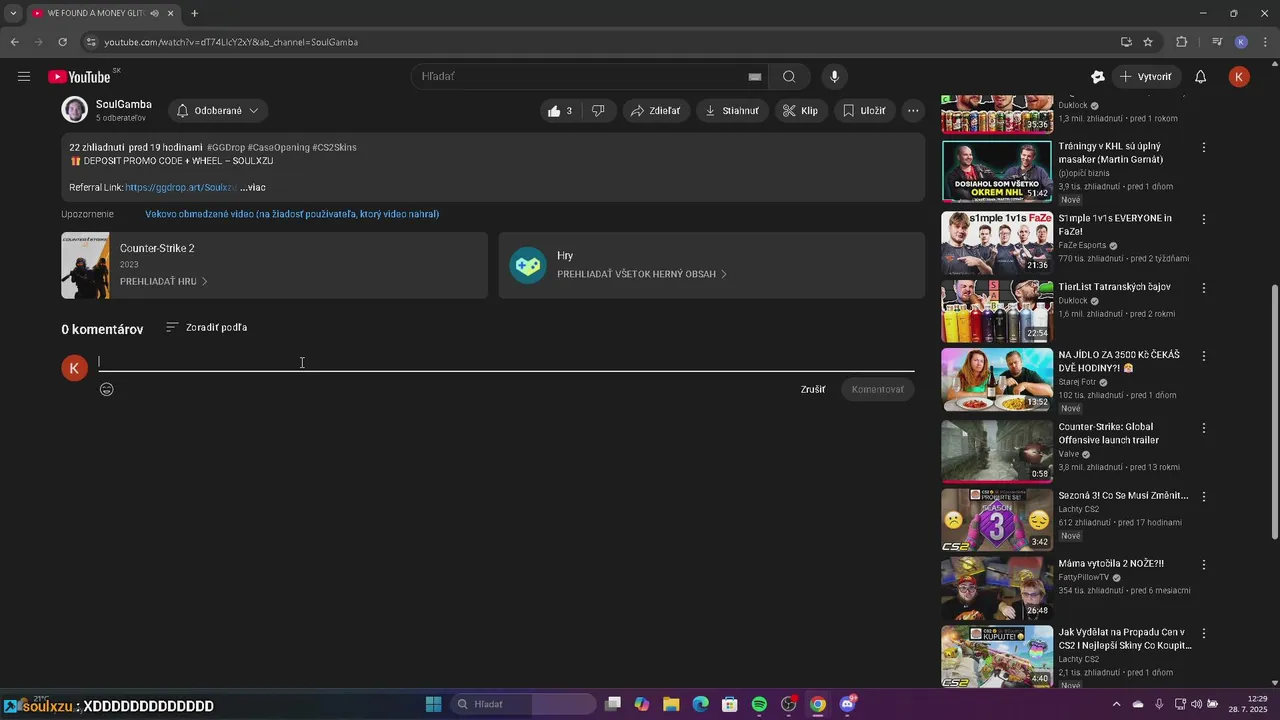
Task: Like the video with thumbs up
Action: [x=561, y=111]
